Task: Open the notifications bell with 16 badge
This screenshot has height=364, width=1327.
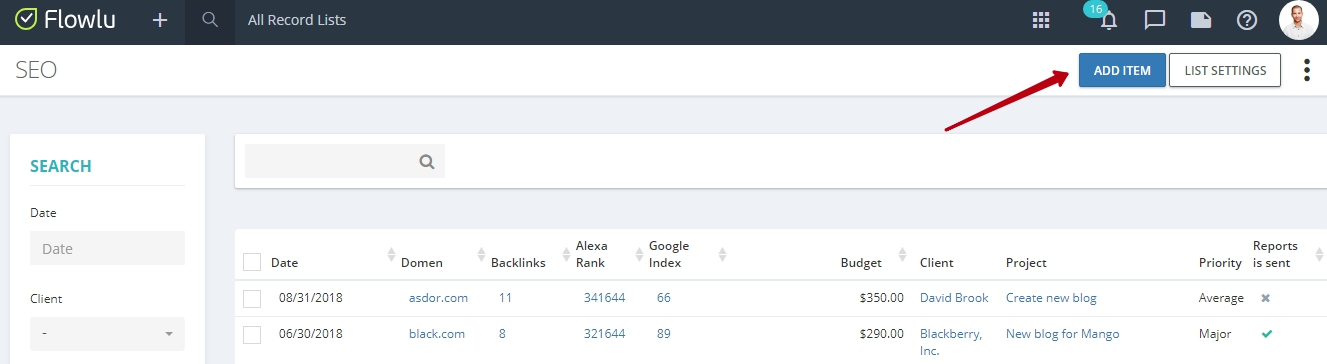Action: click(1107, 19)
